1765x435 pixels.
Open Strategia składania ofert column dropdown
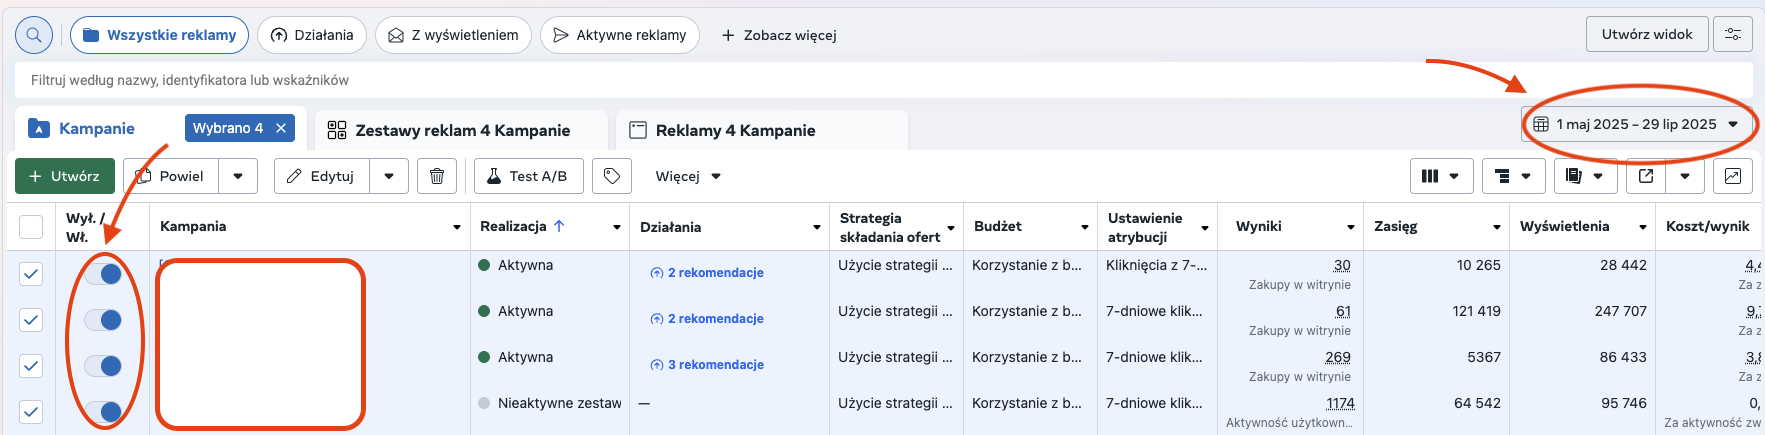(951, 227)
